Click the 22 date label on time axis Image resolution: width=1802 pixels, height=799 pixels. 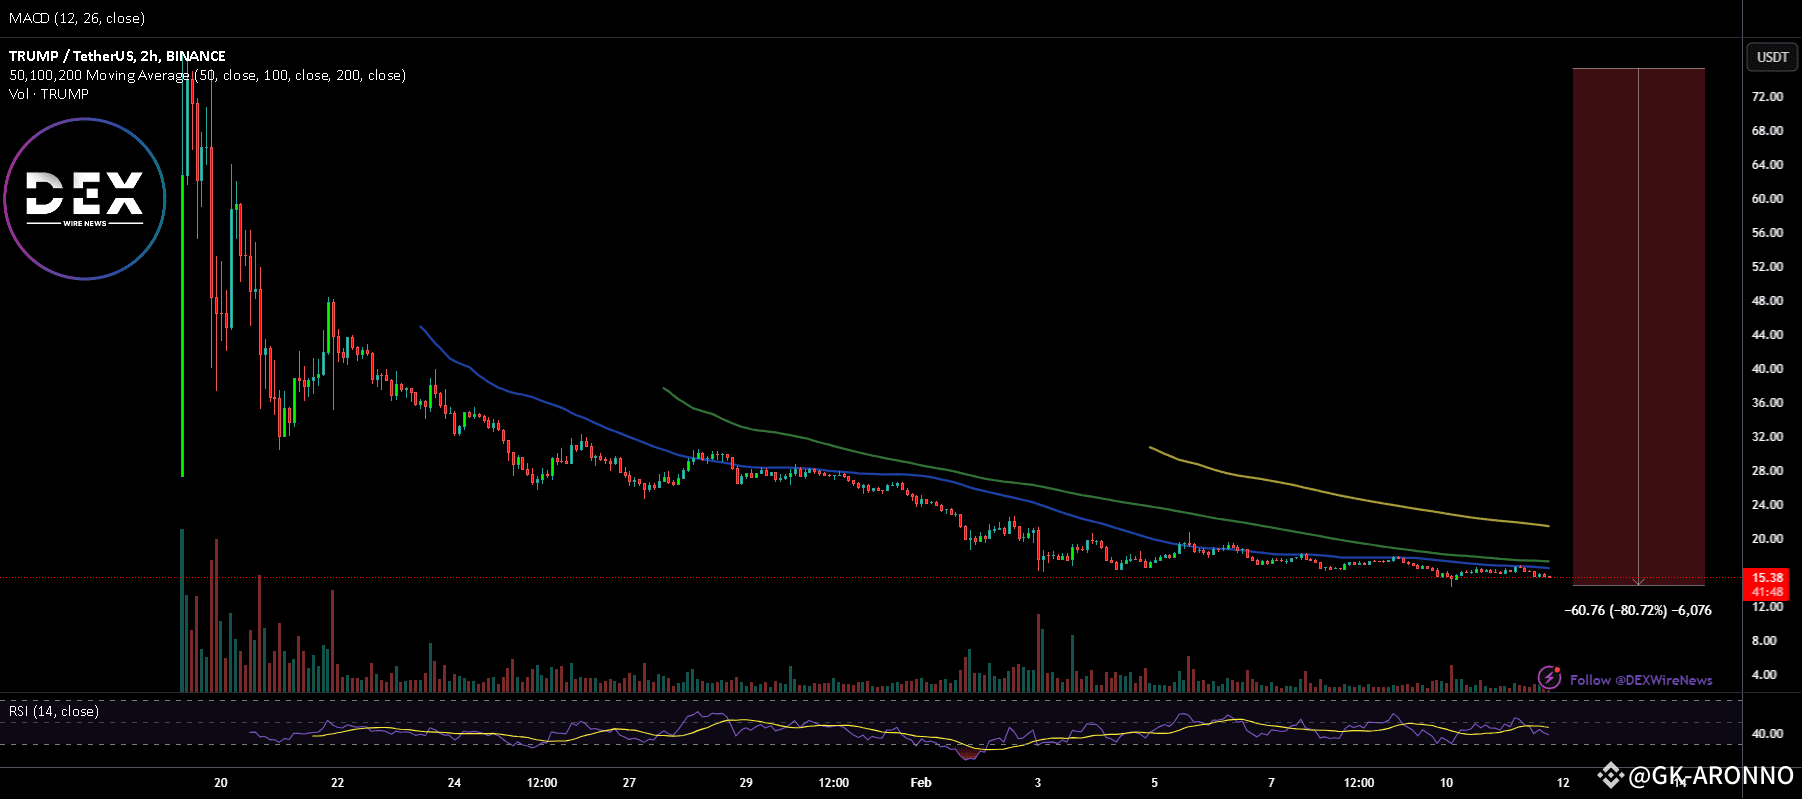(338, 782)
